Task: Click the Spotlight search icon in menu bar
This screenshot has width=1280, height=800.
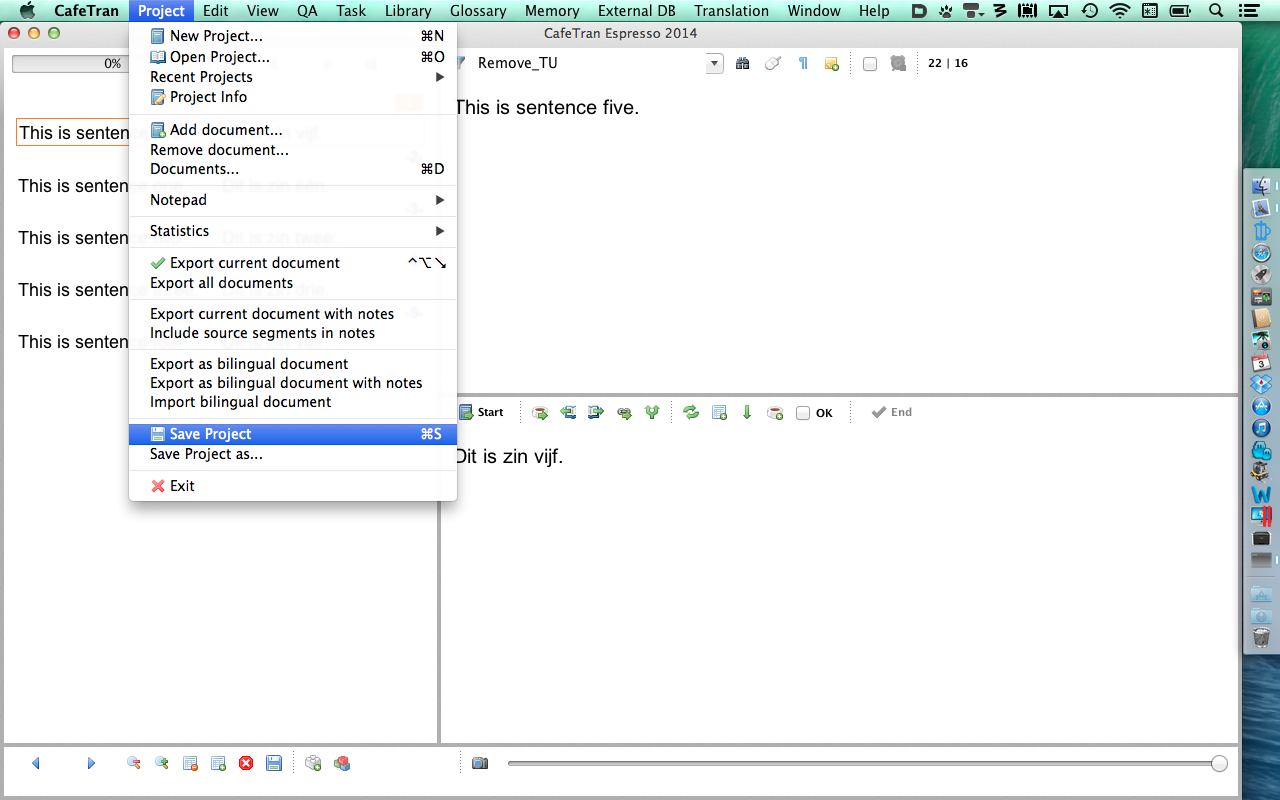Action: (x=1216, y=11)
